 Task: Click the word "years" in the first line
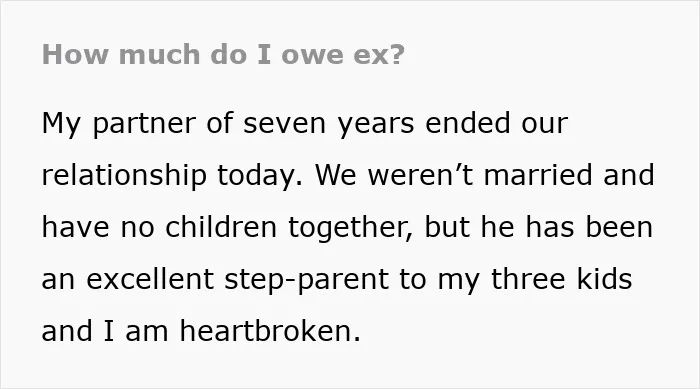point(376,125)
